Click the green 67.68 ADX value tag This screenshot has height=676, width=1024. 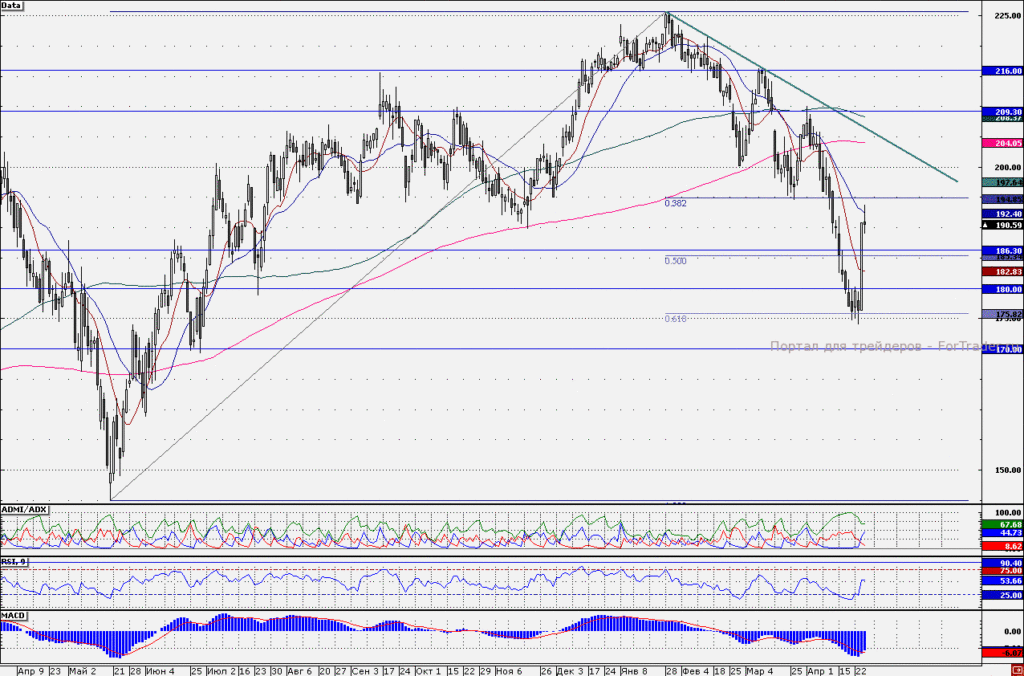[1002, 524]
